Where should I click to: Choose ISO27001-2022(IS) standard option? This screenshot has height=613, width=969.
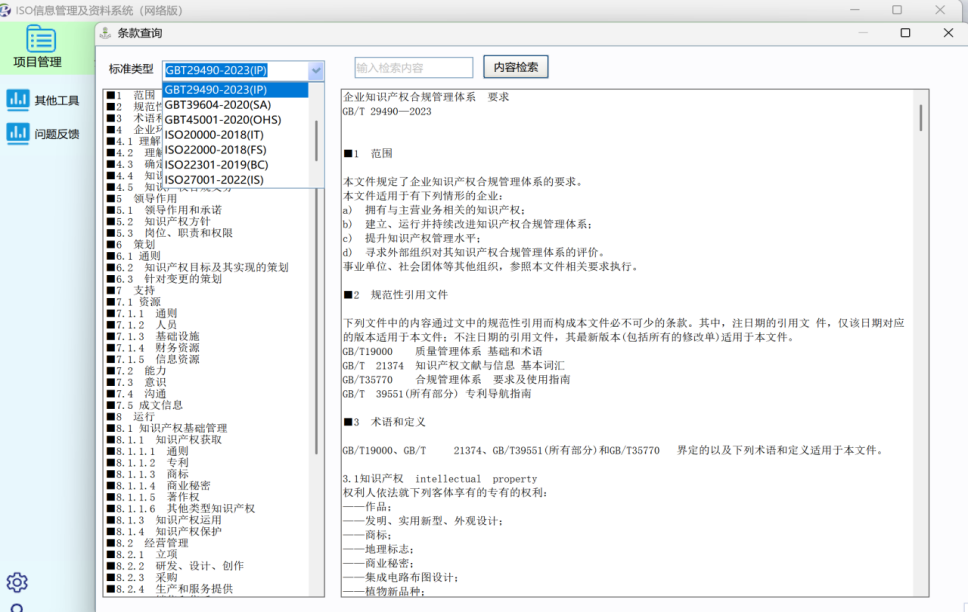(214, 180)
